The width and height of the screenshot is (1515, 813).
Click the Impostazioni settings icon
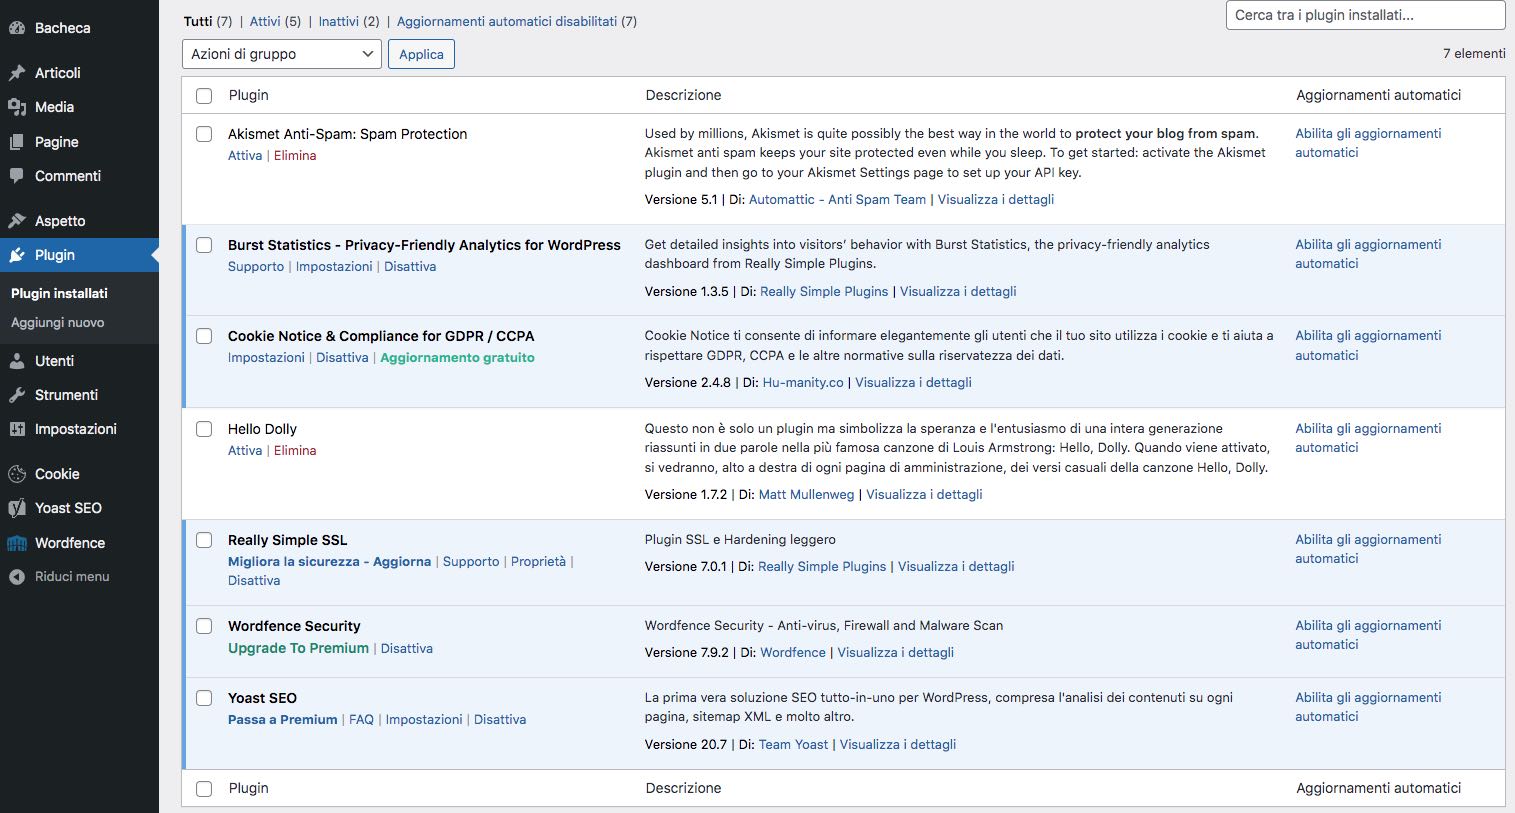[x=17, y=429]
